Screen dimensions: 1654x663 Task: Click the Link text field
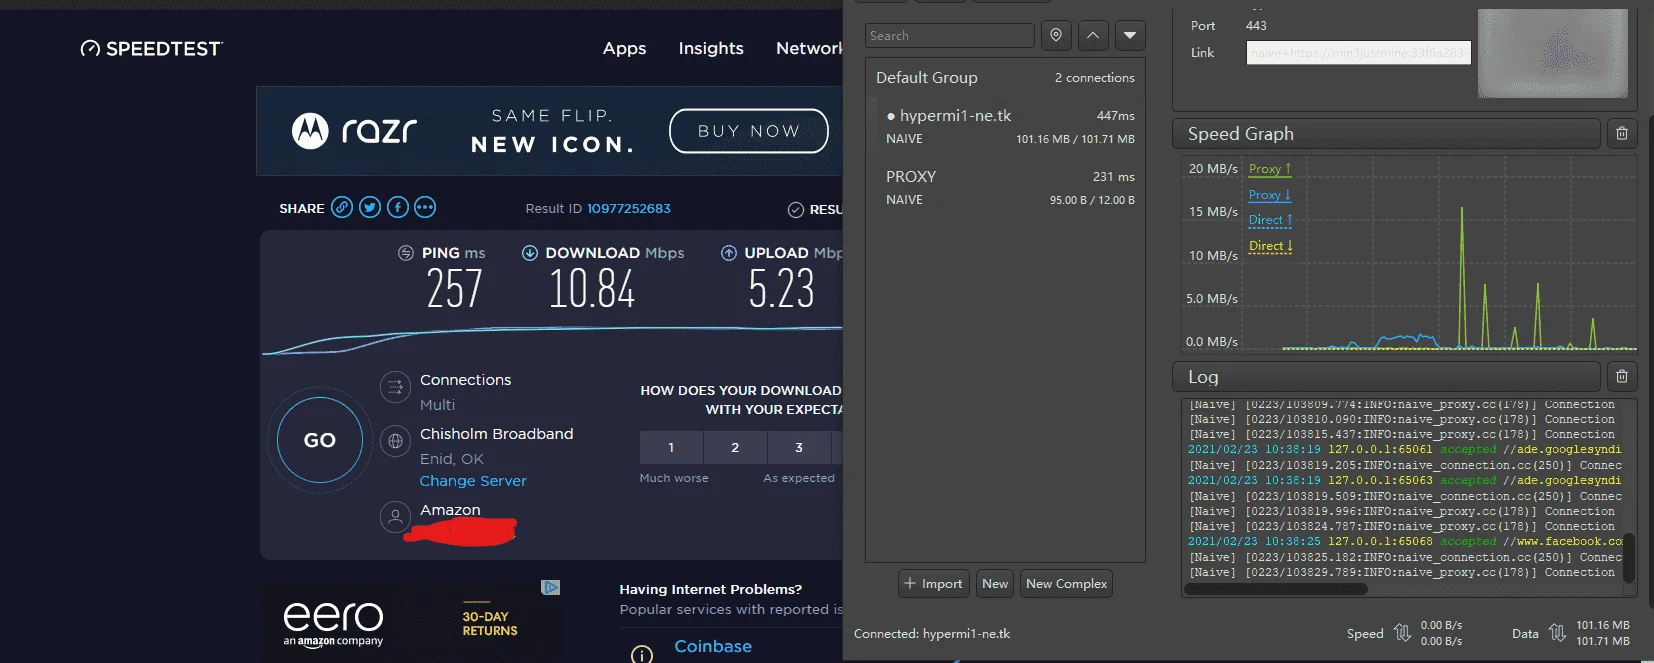tap(1358, 52)
